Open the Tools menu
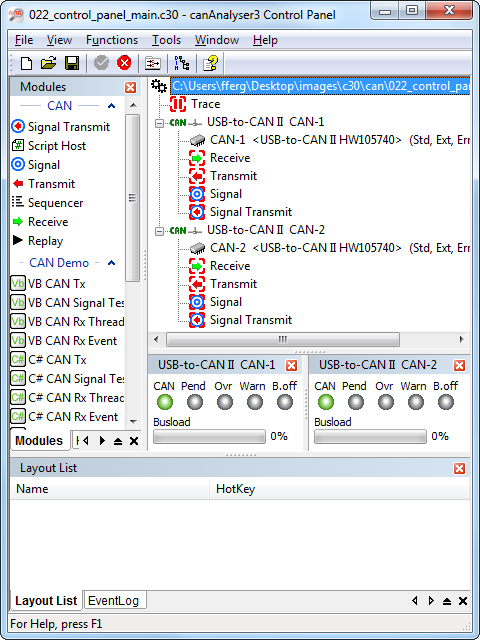Image resolution: width=480 pixels, height=640 pixels. [167, 40]
